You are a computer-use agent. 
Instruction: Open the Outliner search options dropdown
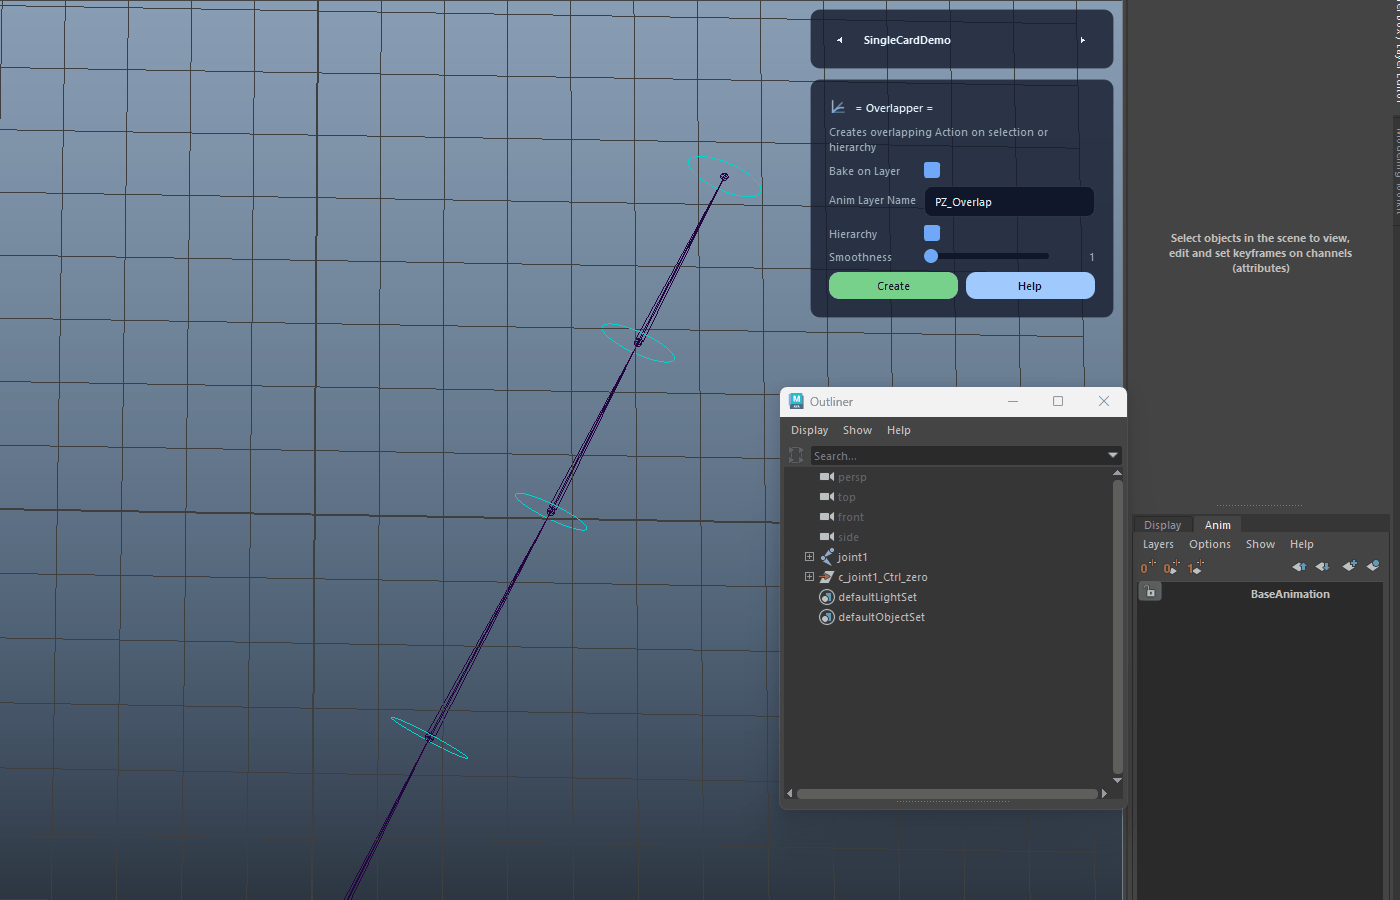point(1113,455)
